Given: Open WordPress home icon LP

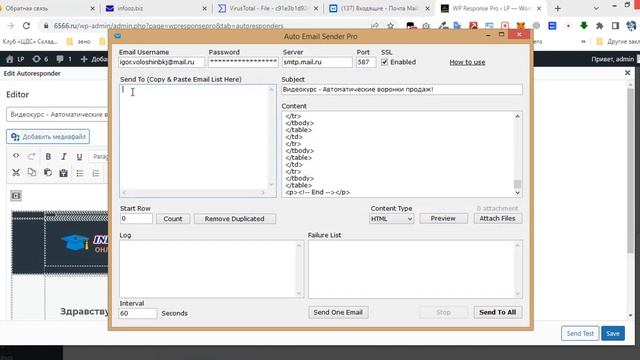Looking at the screenshot, I should [15, 59].
